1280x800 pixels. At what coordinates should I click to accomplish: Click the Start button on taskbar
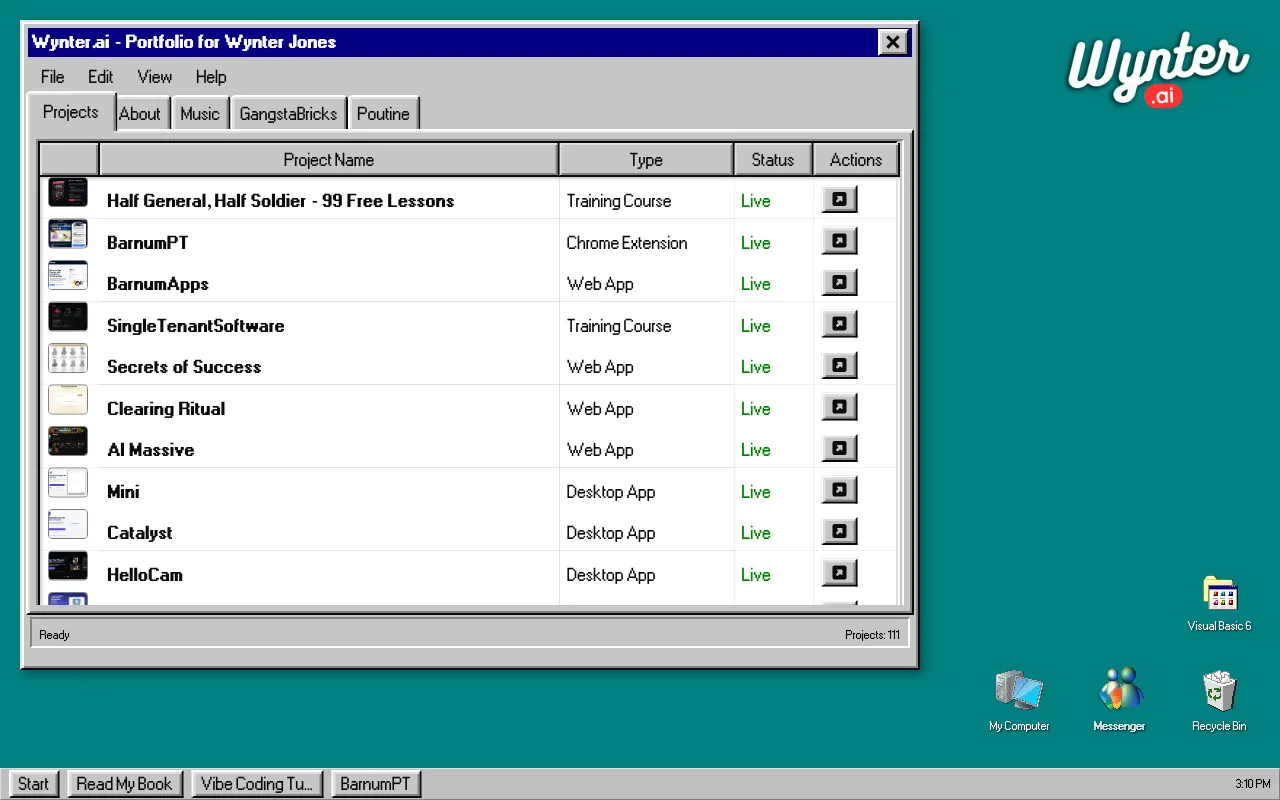(x=33, y=784)
